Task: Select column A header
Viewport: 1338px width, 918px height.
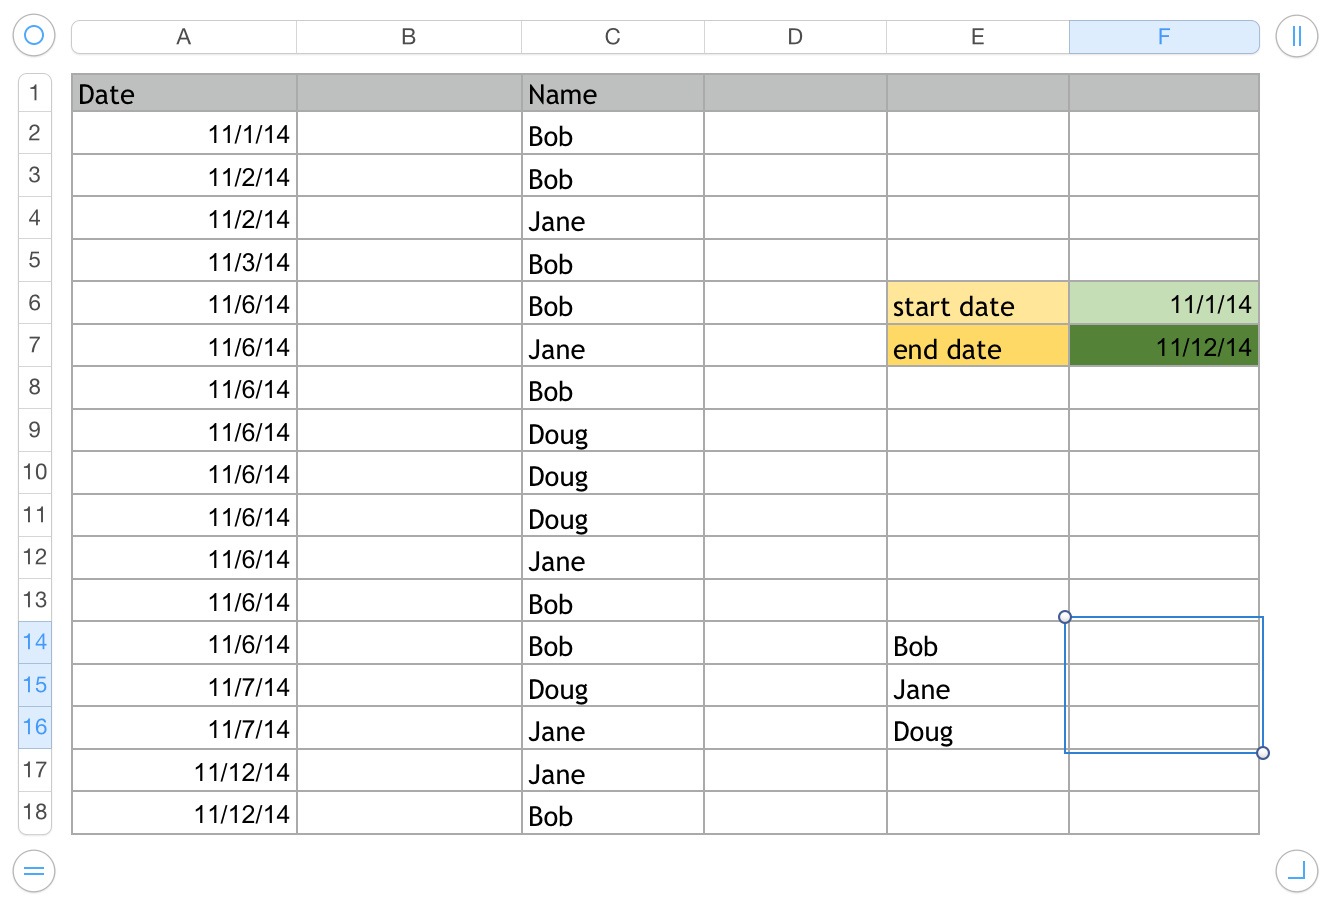Action: pos(183,36)
